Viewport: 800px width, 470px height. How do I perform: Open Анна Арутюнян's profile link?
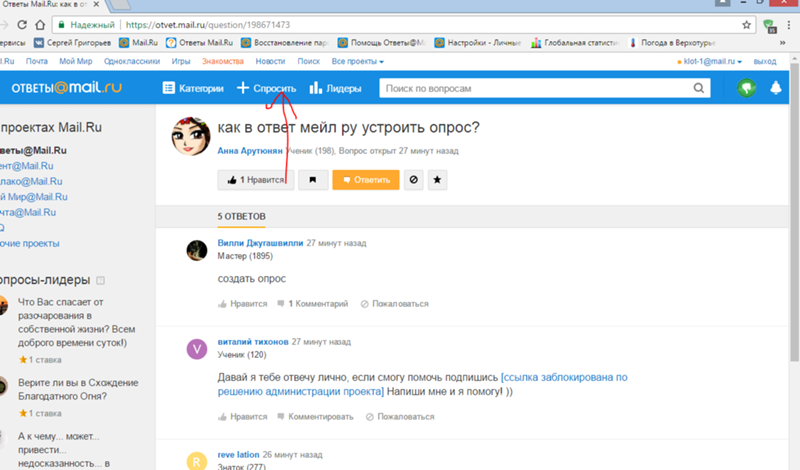(x=249, y=151)
